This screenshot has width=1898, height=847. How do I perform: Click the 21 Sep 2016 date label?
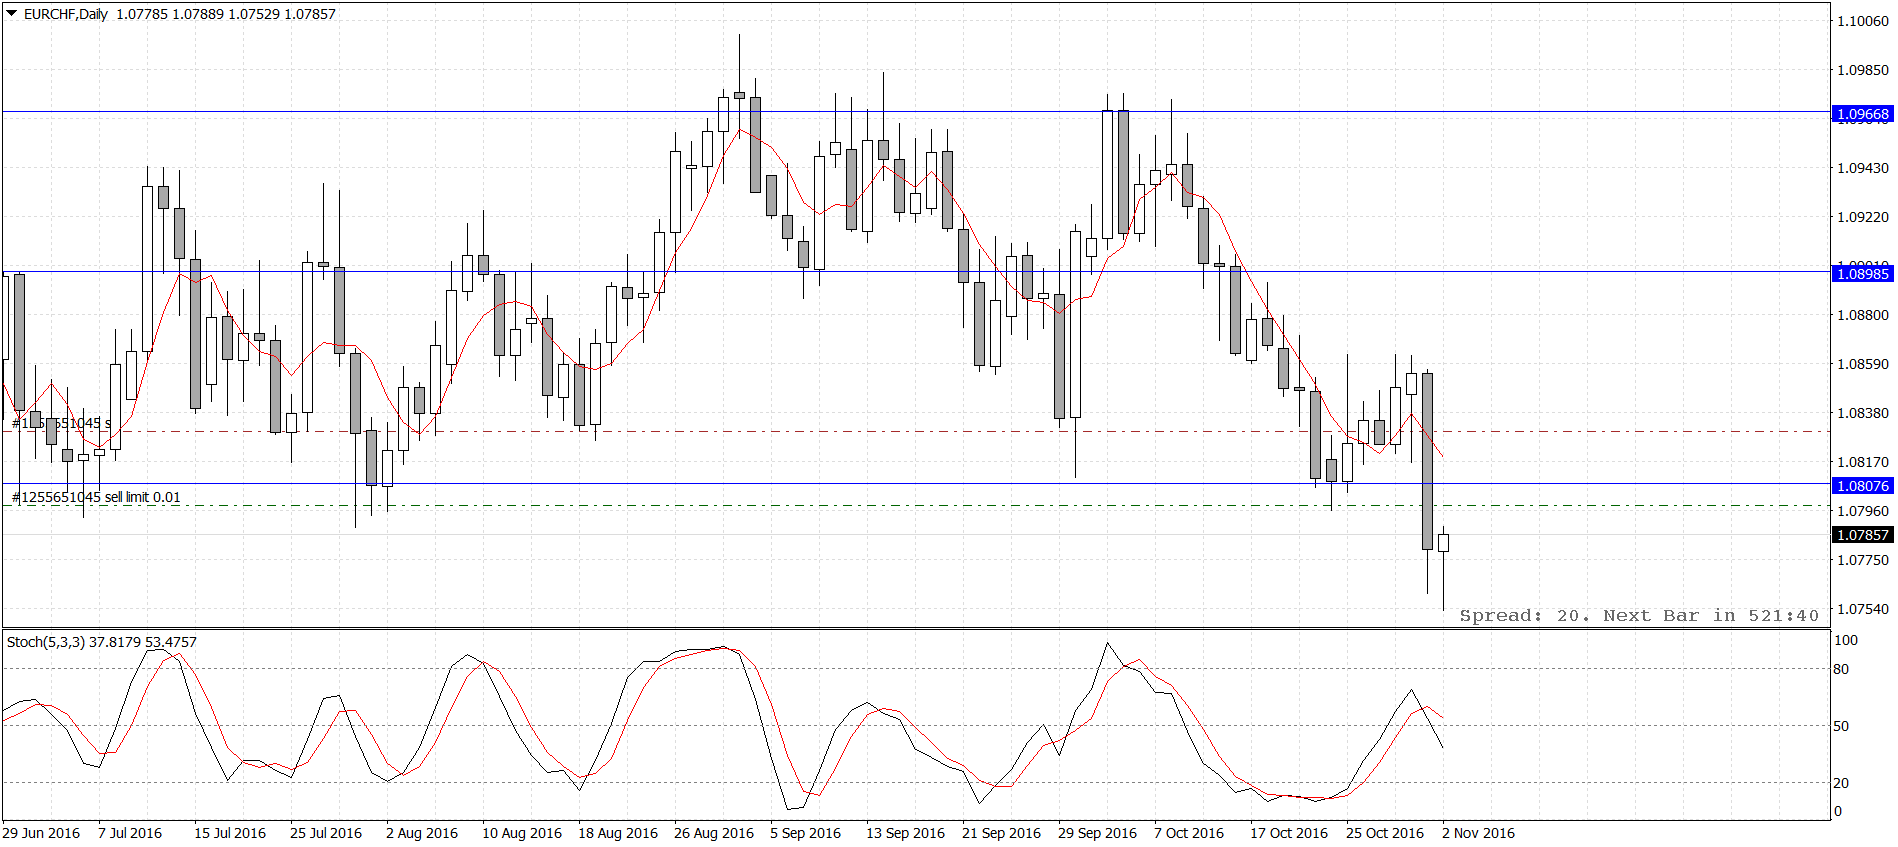coord(1001,833)
